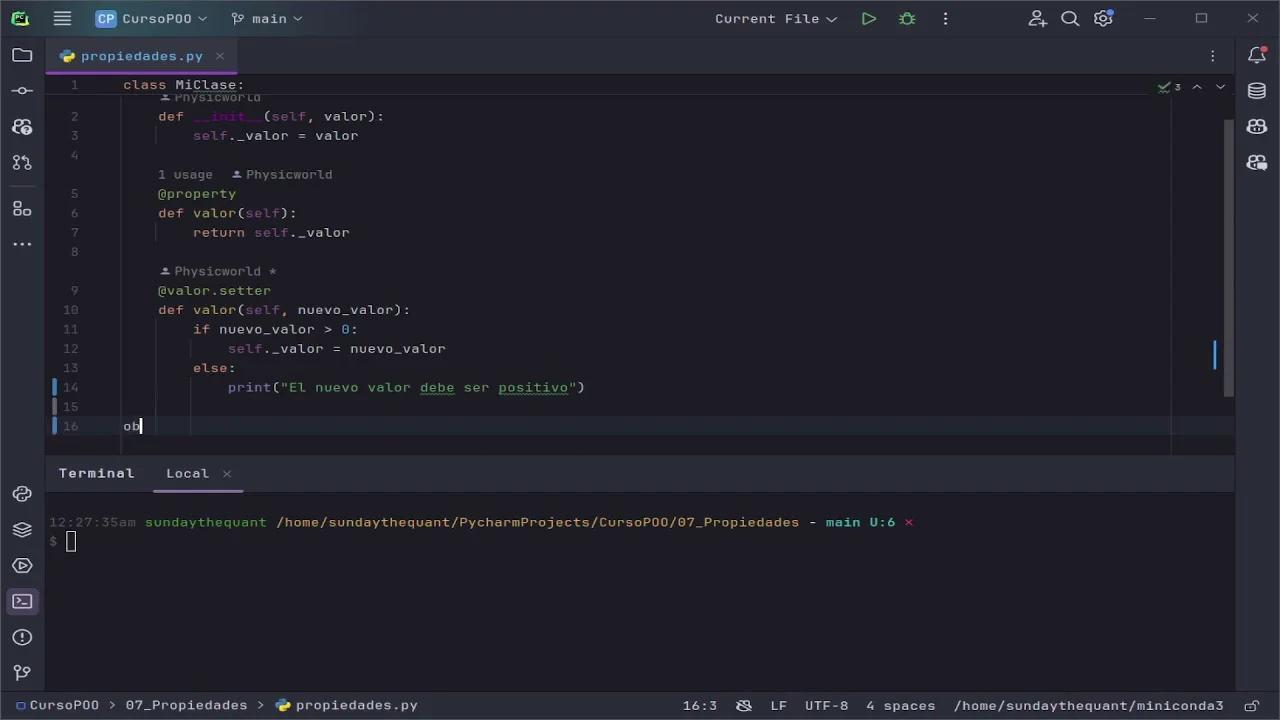1280x720 pixels.
Task: Show notifications via the bell icon
Action: [x=1257, y=56]
